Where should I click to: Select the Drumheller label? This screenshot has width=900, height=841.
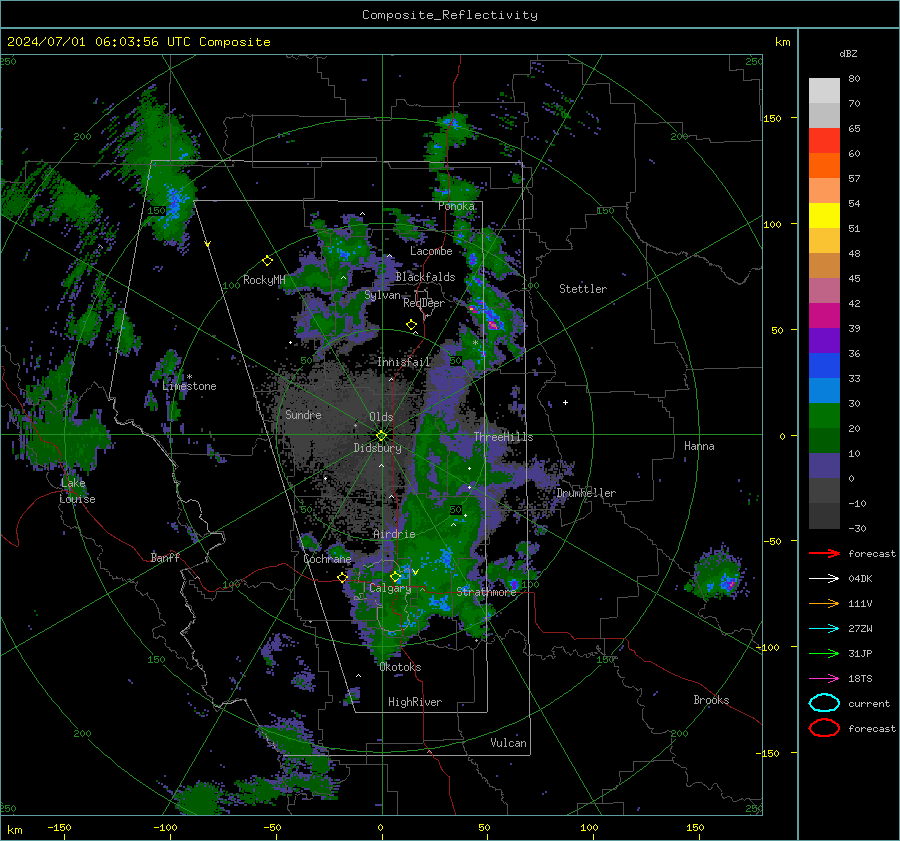click(x=586, y=493)
